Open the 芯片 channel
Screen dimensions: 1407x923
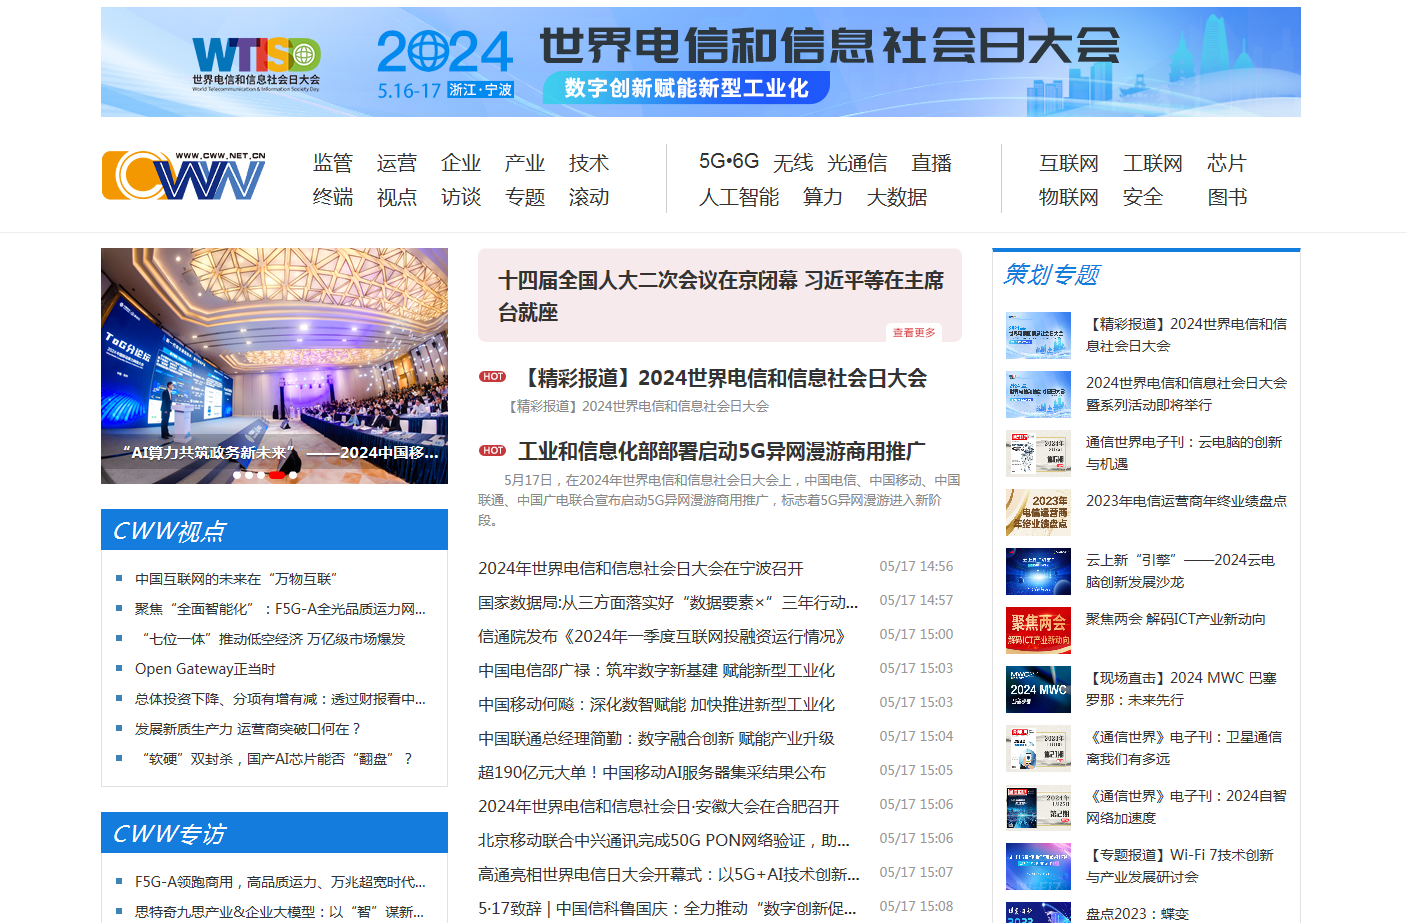[1227, 163]
